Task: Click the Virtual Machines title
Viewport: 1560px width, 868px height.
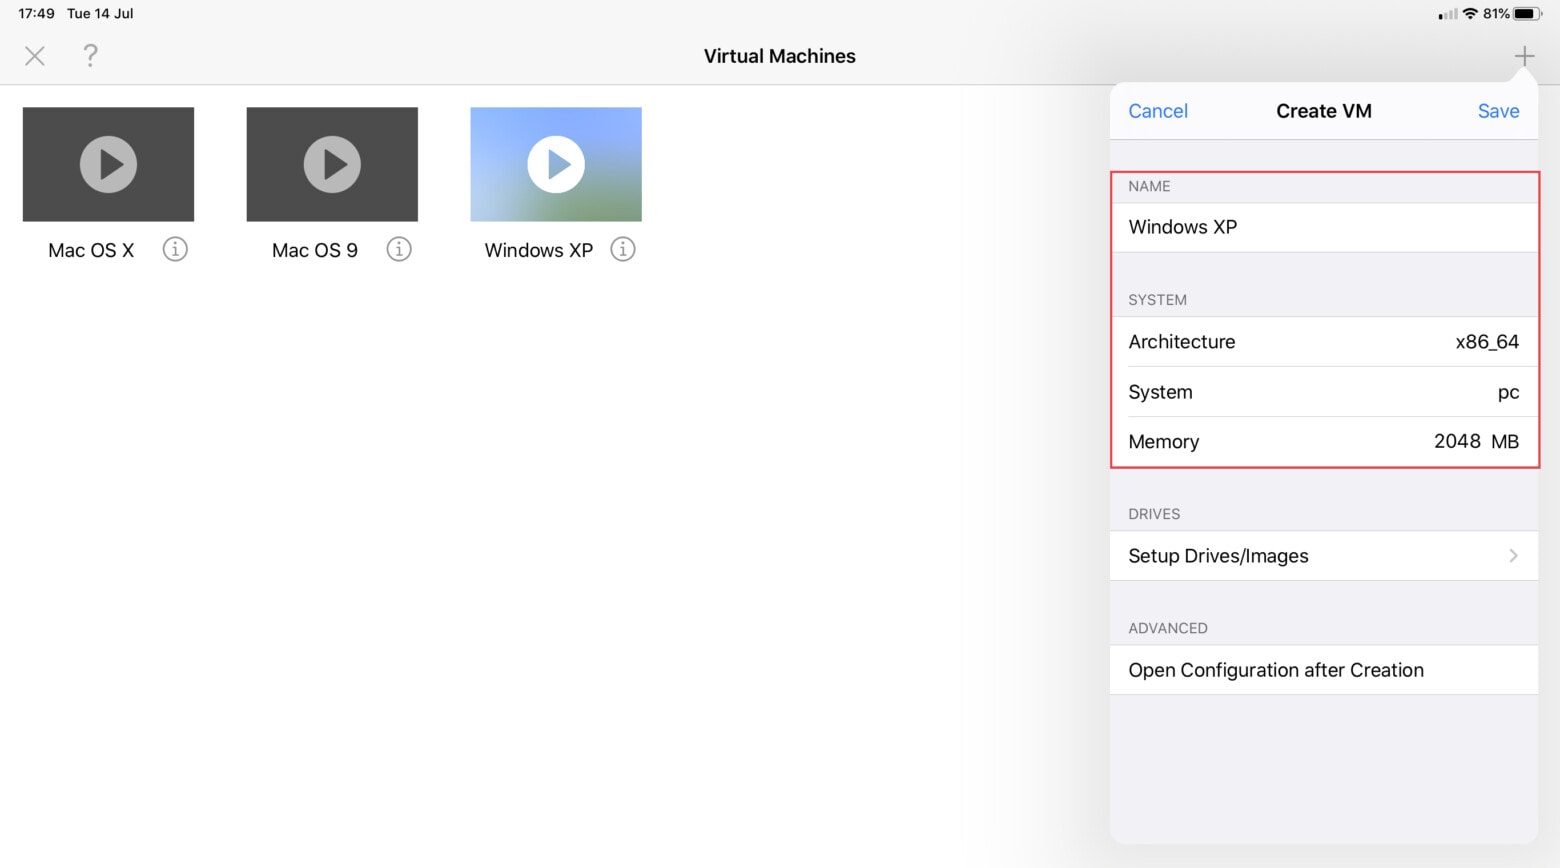Action: [780, 56]
